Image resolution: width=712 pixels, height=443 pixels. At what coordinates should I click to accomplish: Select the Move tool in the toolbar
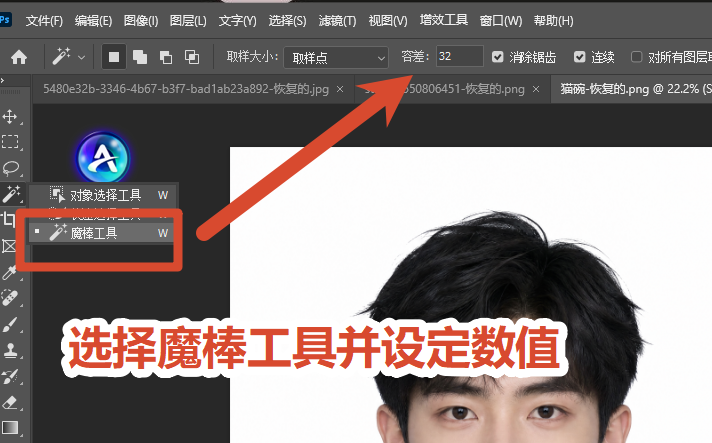10,117
